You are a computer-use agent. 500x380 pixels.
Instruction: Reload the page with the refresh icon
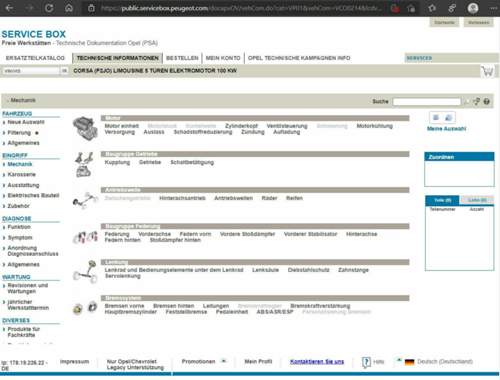pyautogui.click(x=49, y=8)
